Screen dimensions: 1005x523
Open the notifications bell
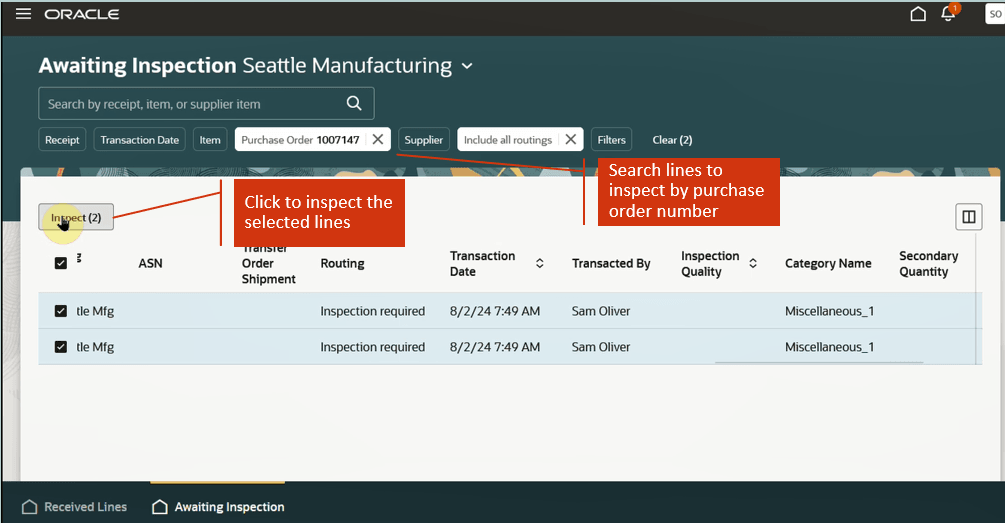click(x=948, y=14)
